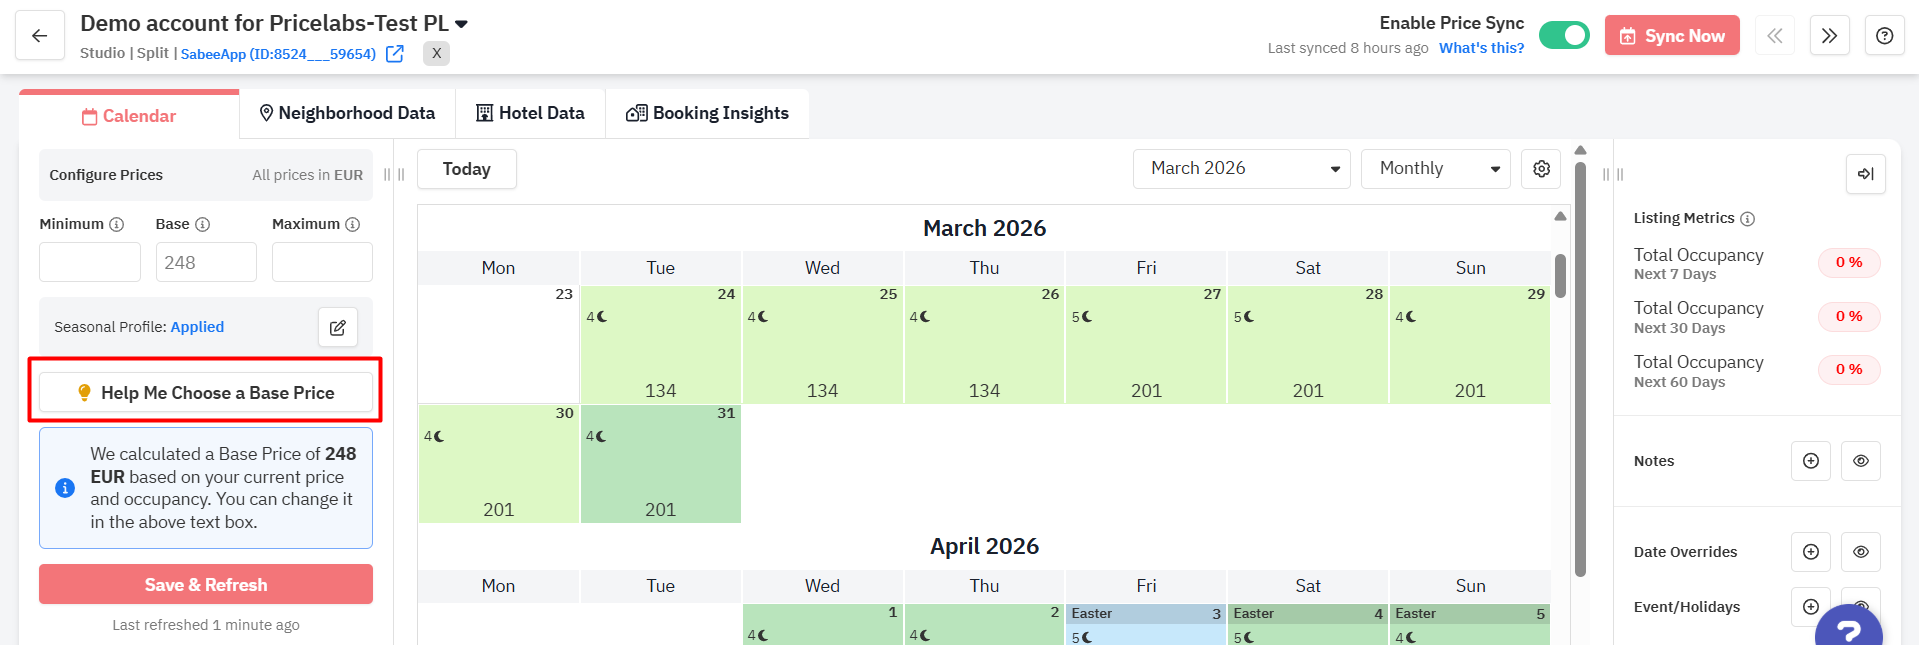
Task: Show Notes using the eye icon
Action: click(1860, 461)
